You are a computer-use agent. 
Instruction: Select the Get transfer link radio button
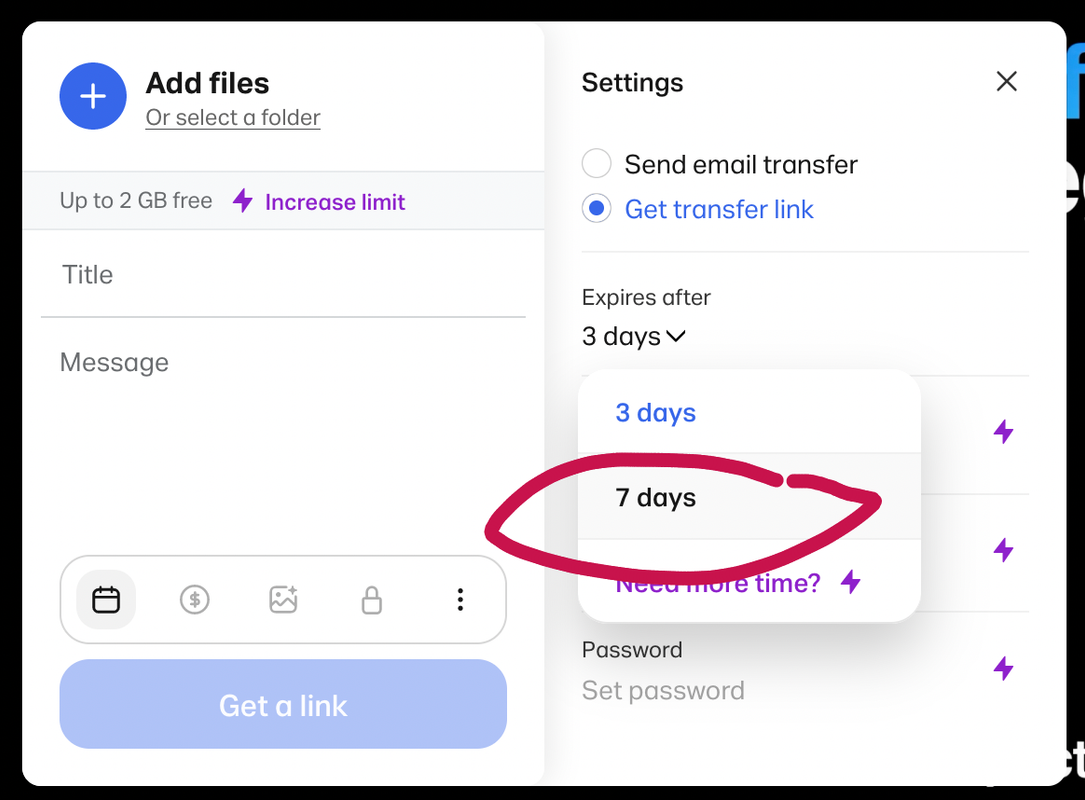596,208
